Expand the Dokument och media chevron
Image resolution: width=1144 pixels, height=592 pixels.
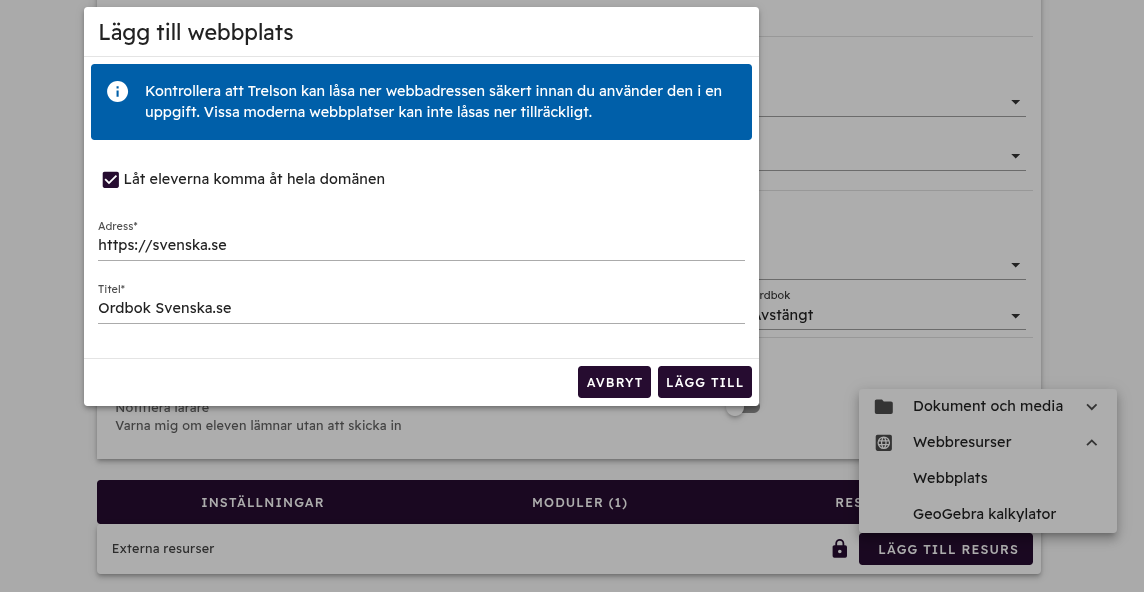click(x=1092, y=407)
